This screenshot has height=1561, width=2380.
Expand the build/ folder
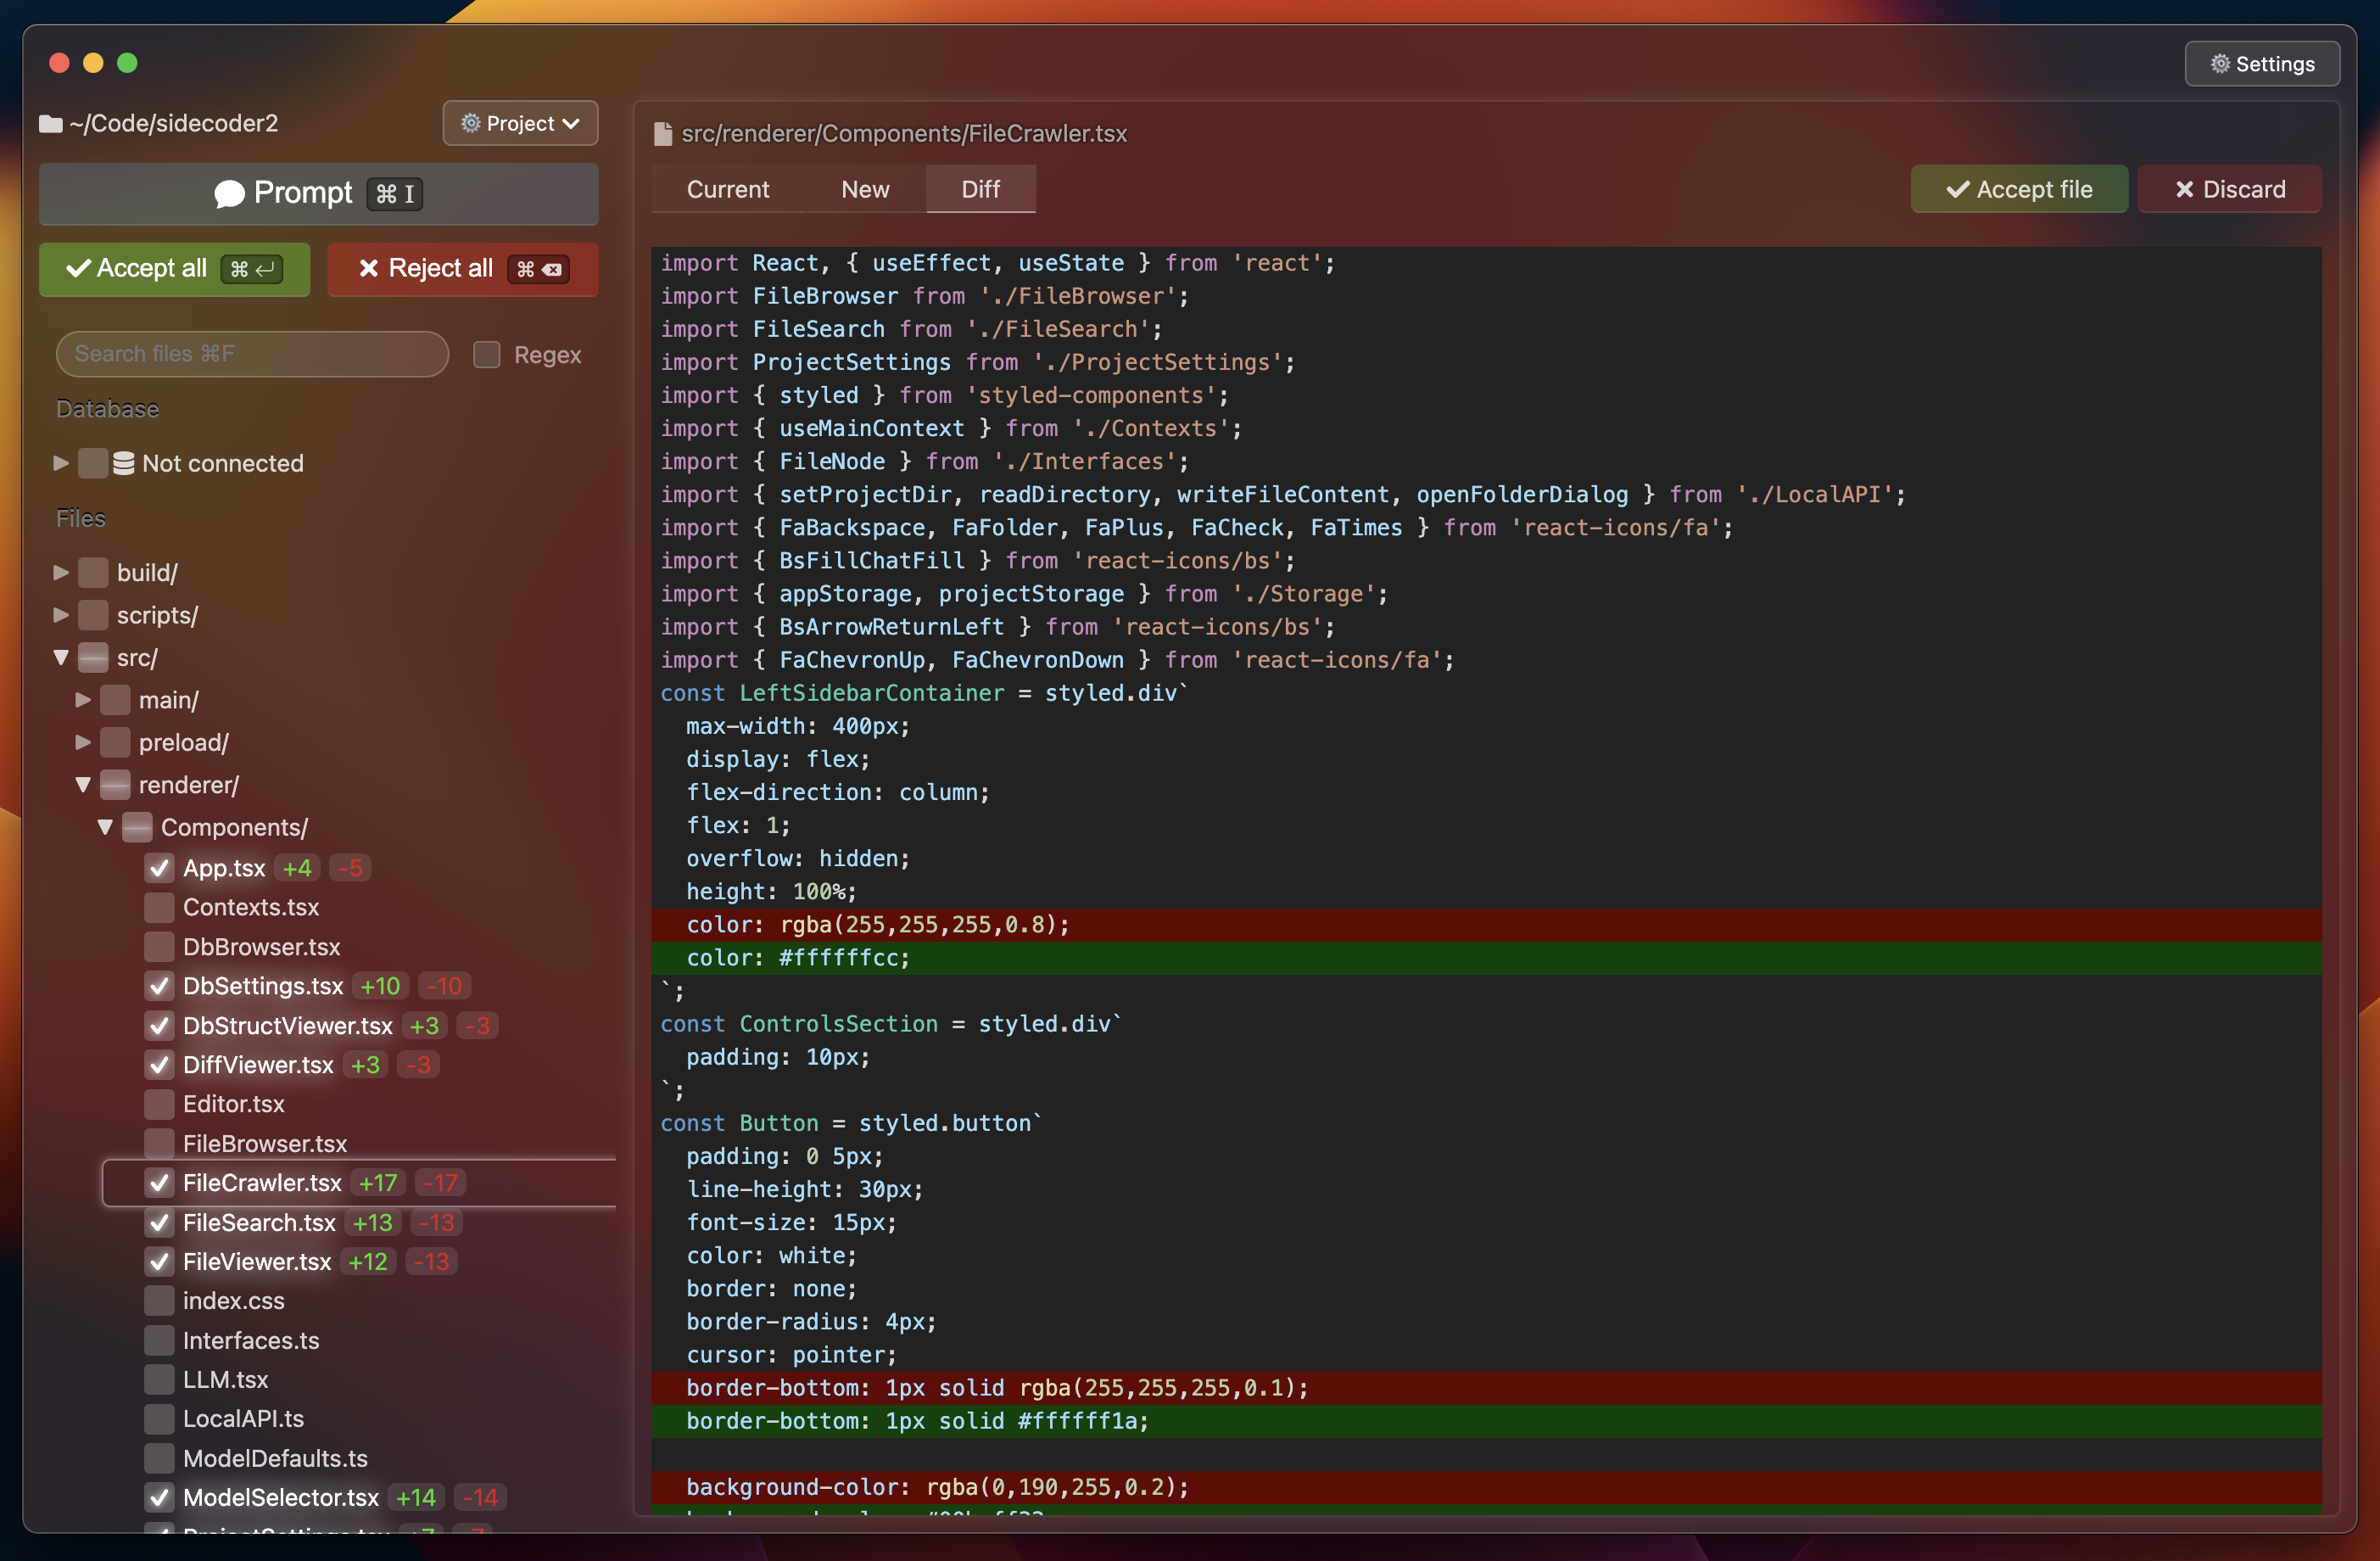click(x=61, y=573)
